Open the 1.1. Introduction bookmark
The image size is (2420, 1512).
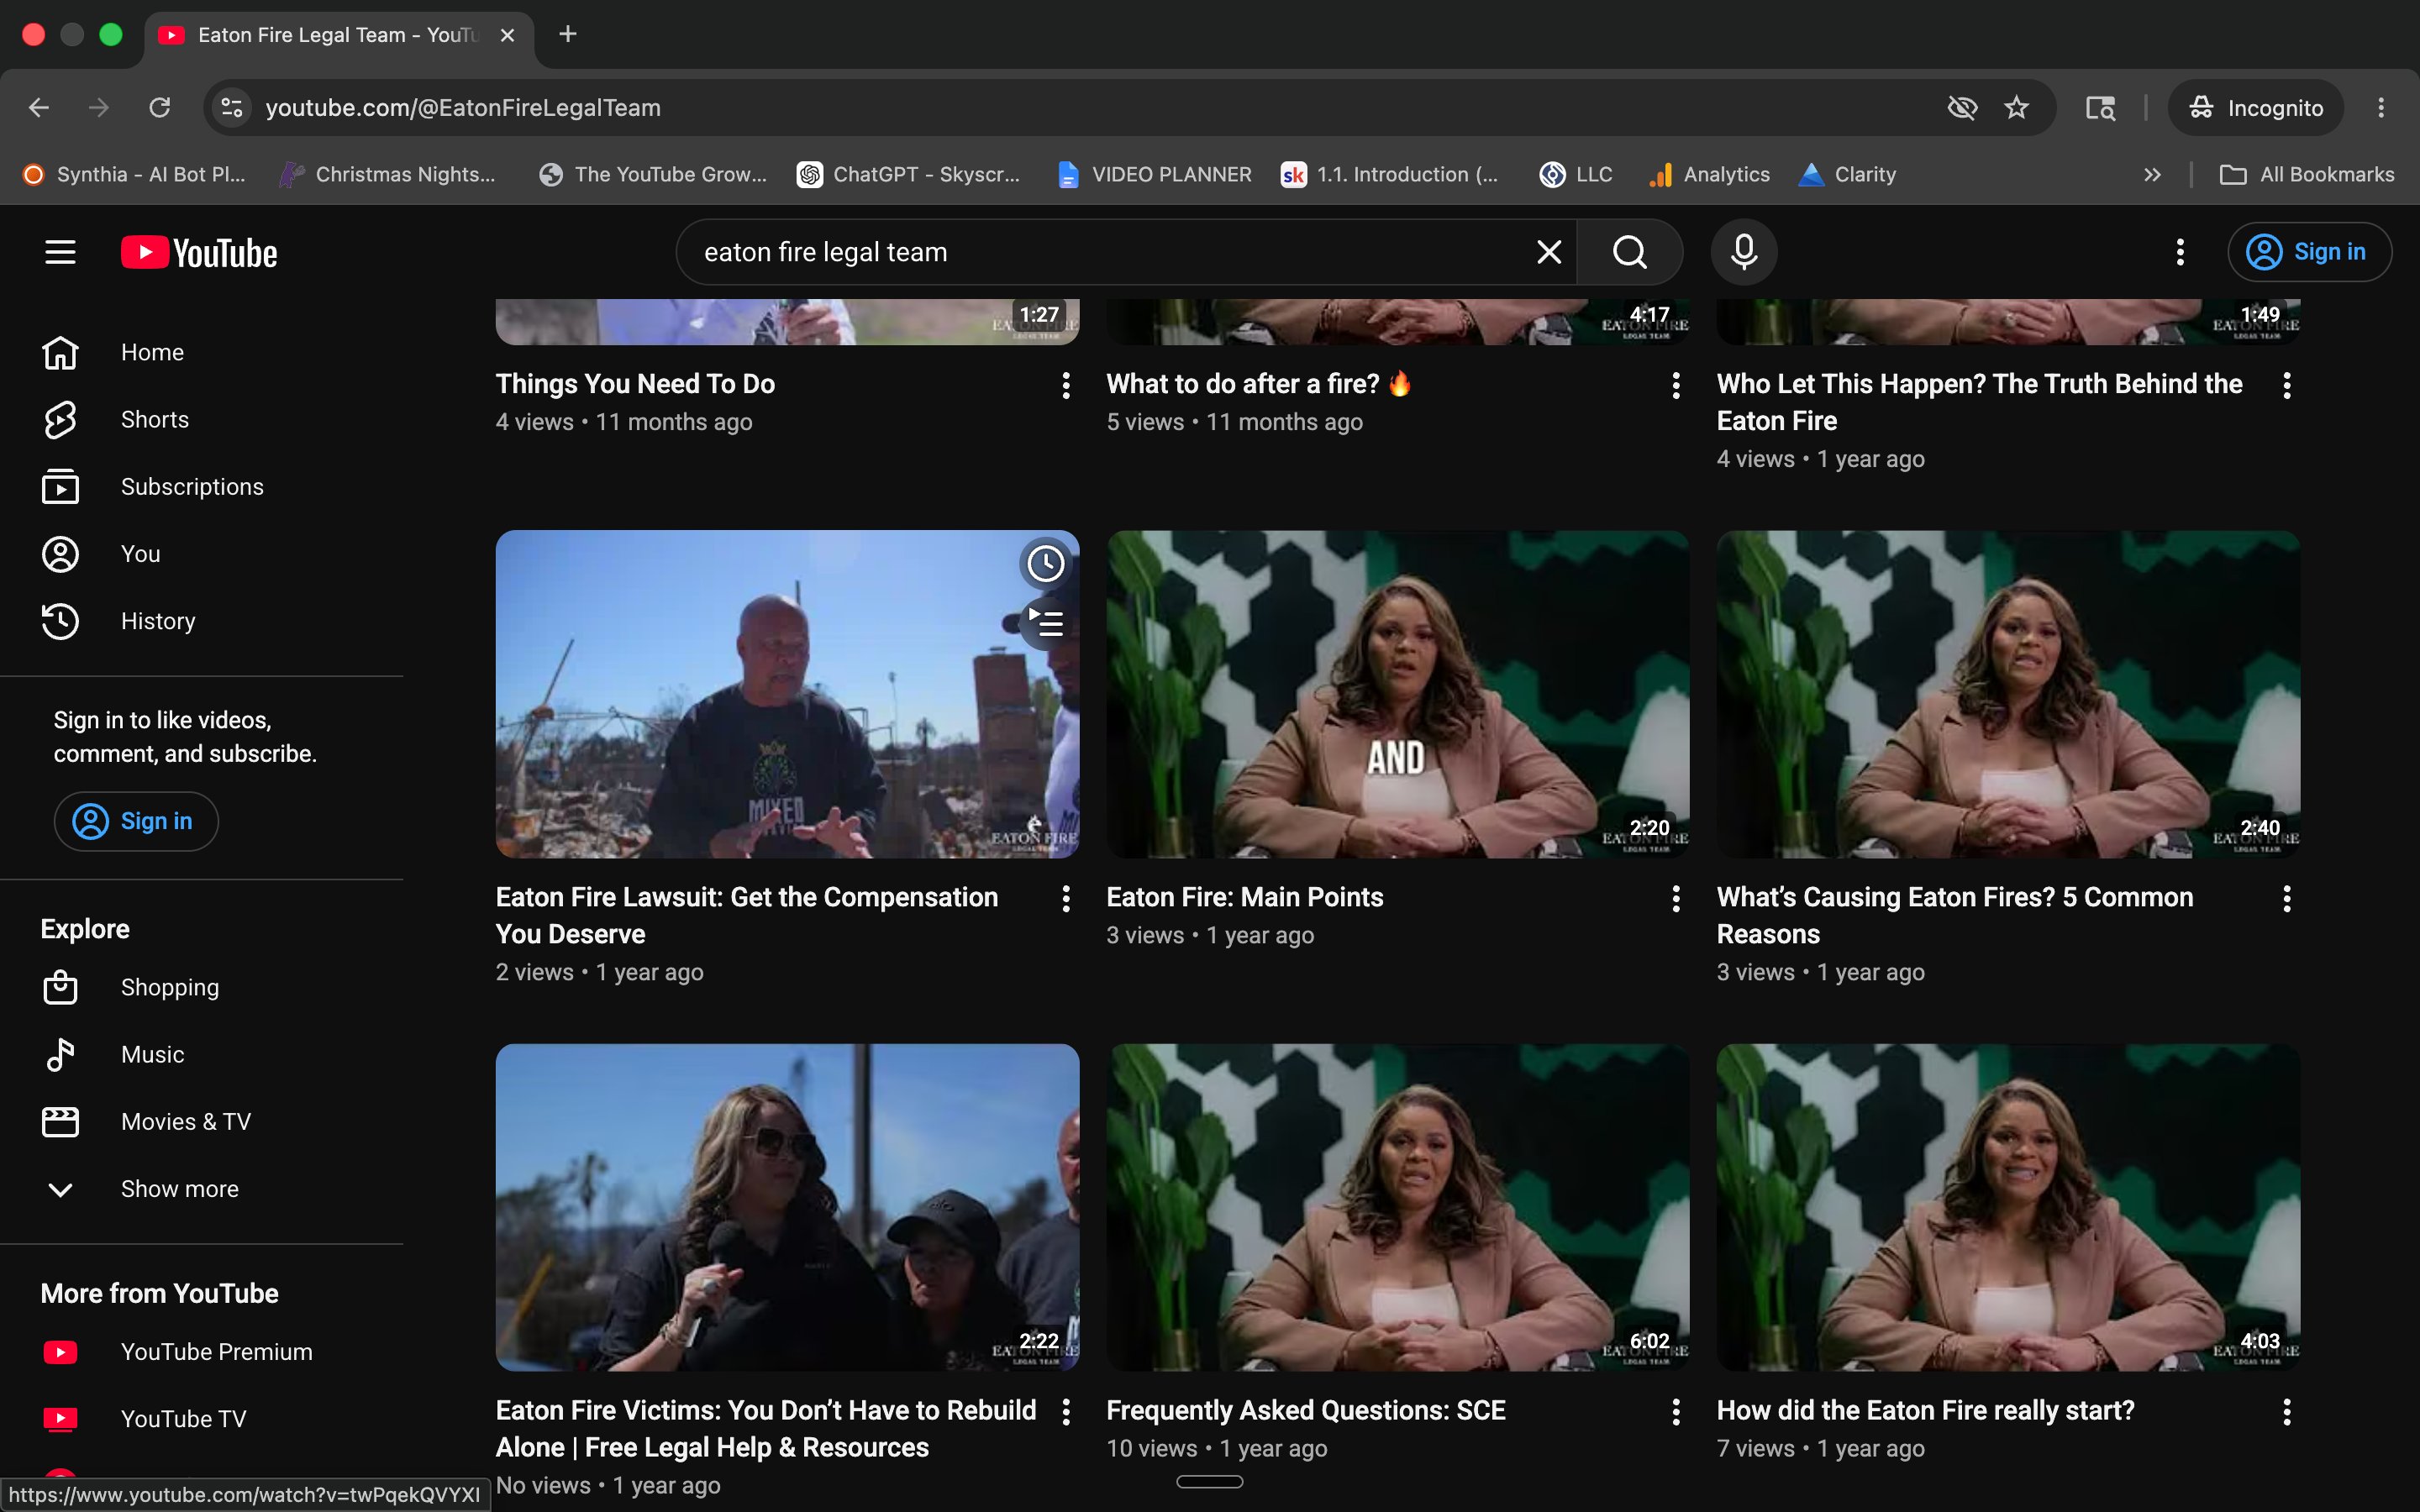pos(1390,175)
